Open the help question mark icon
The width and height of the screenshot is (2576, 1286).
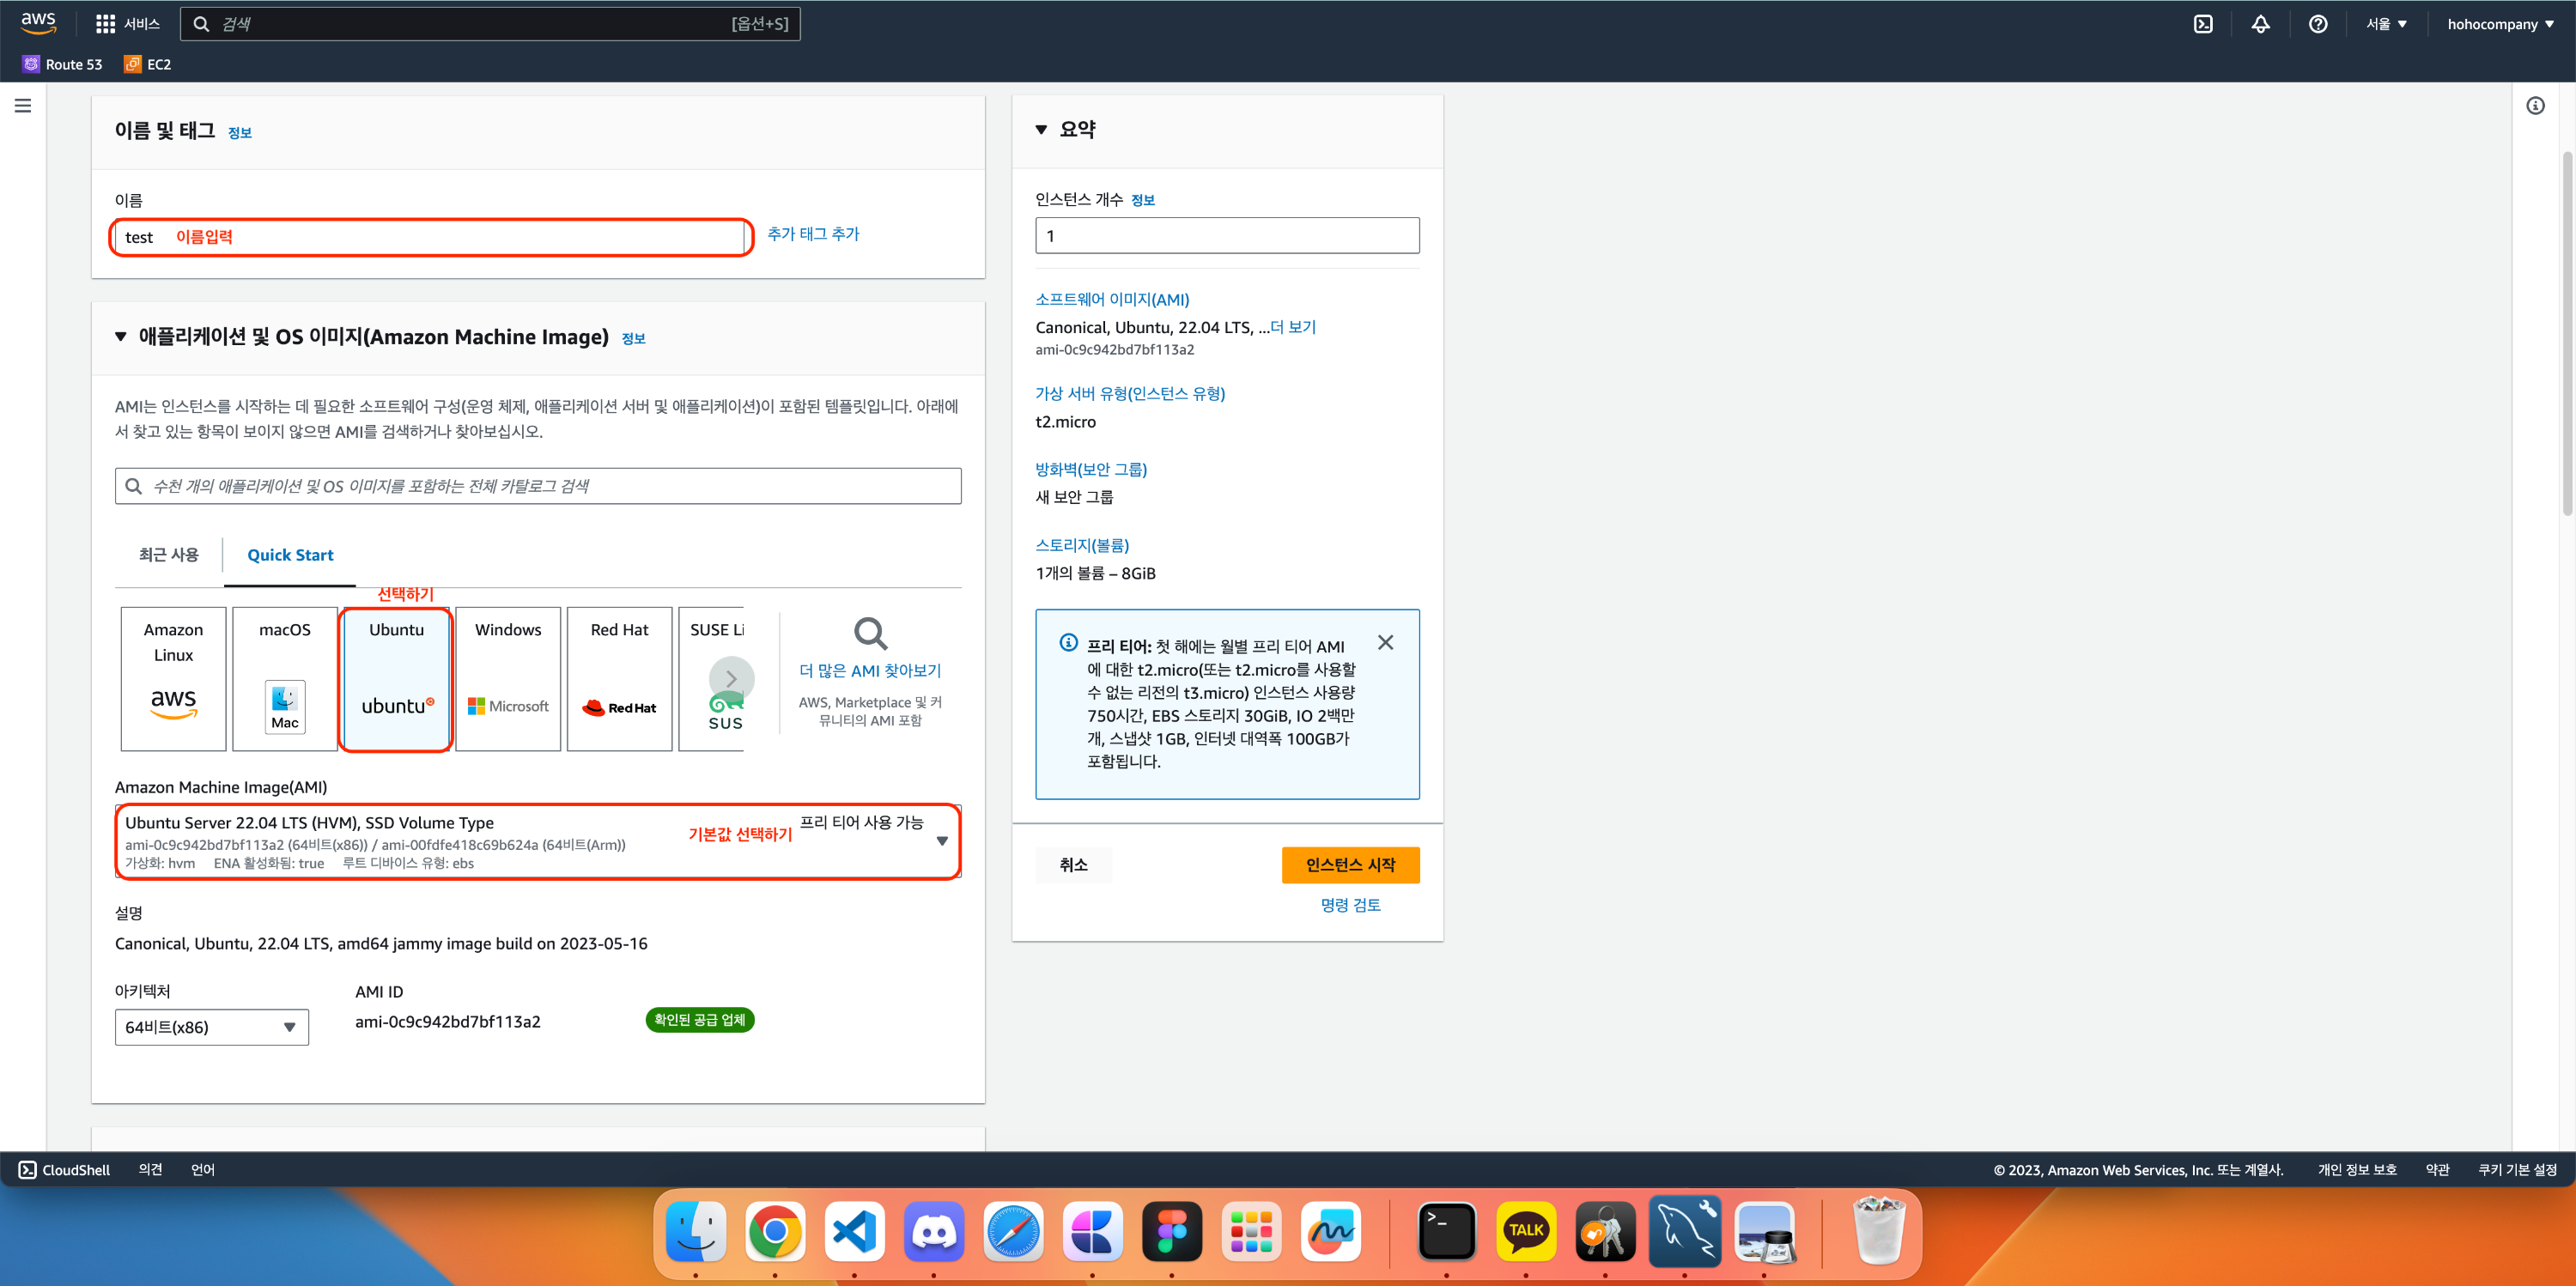(2317, 24)
